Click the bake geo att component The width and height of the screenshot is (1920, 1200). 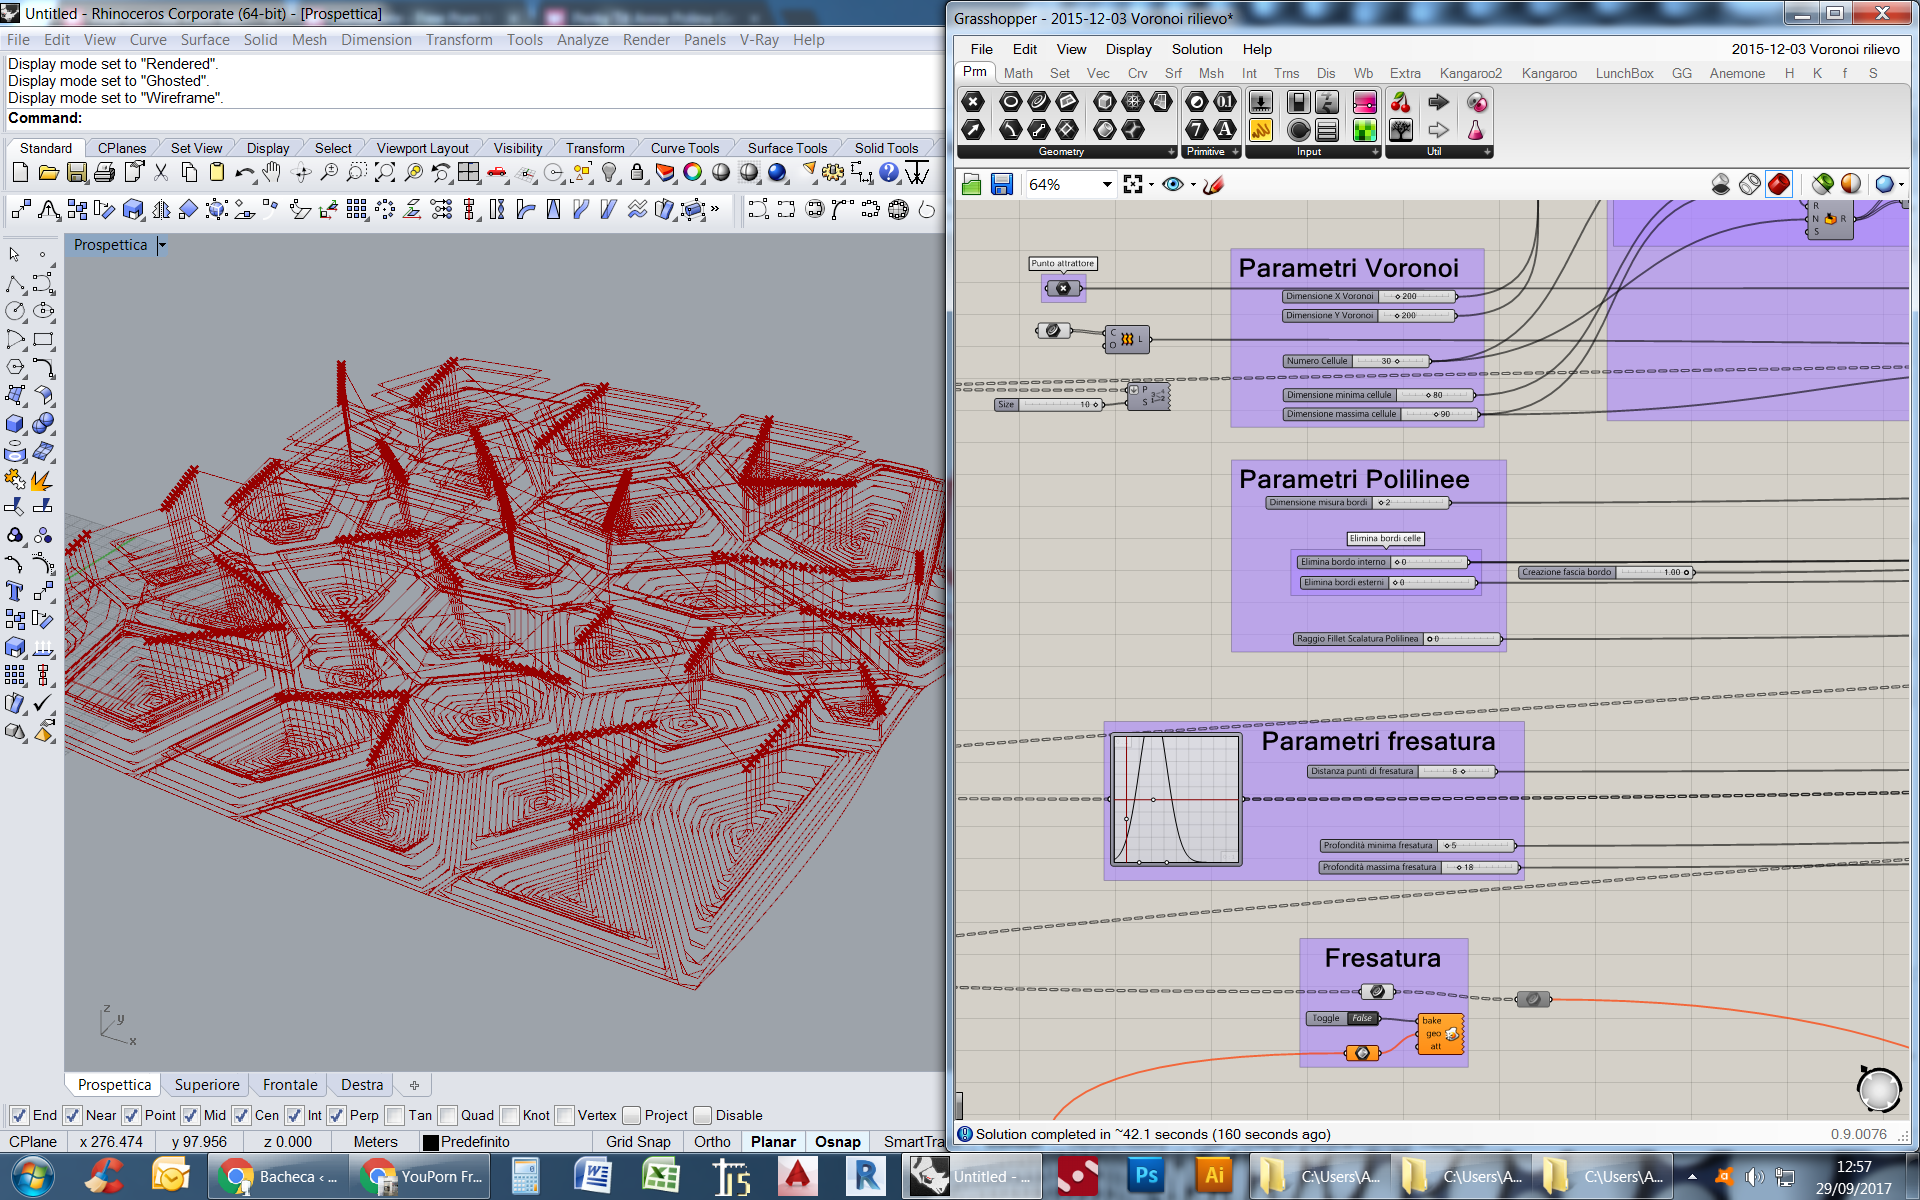pos(1441,1034)
